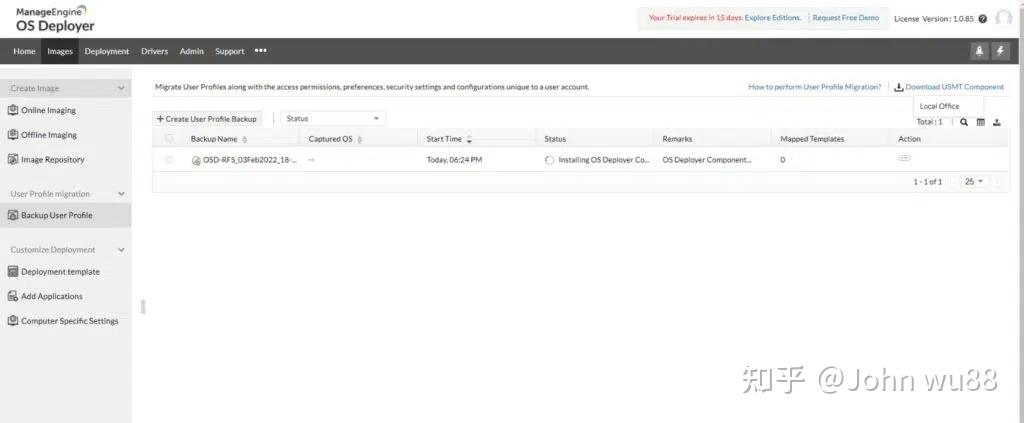Open the Status filter dropdown

(x=333, y=119)
